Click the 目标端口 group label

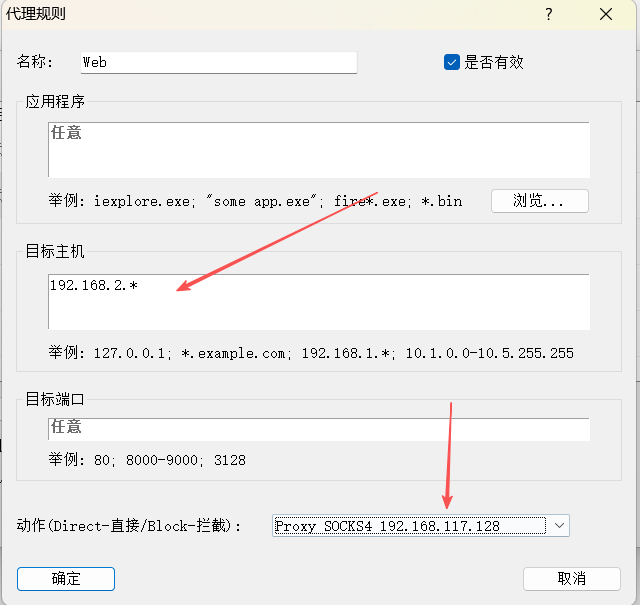tap(55, 399)
